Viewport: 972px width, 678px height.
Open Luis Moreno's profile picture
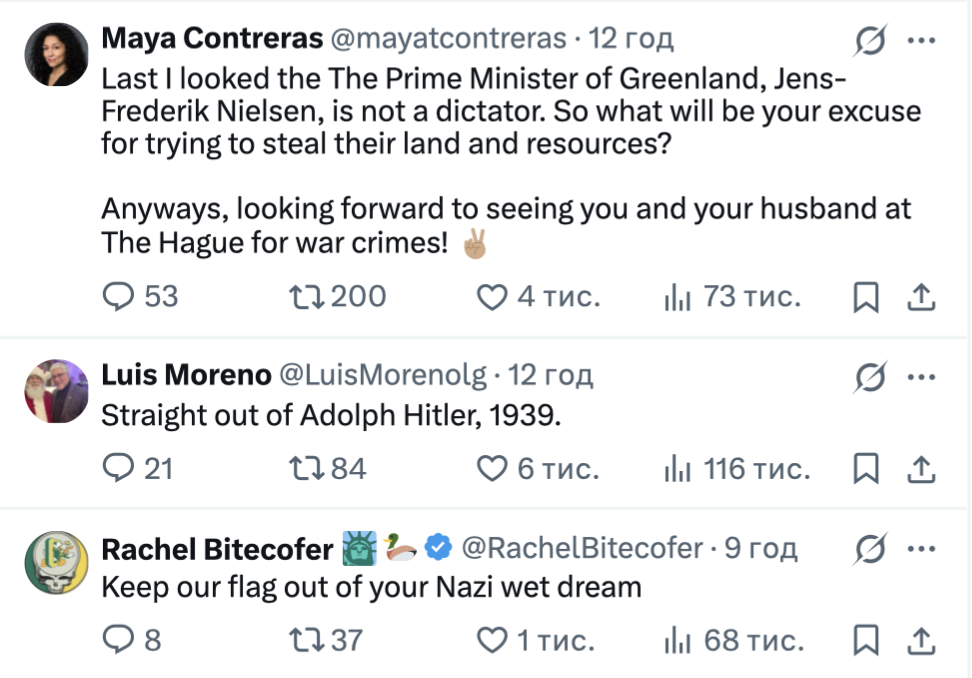coord(56,391)
